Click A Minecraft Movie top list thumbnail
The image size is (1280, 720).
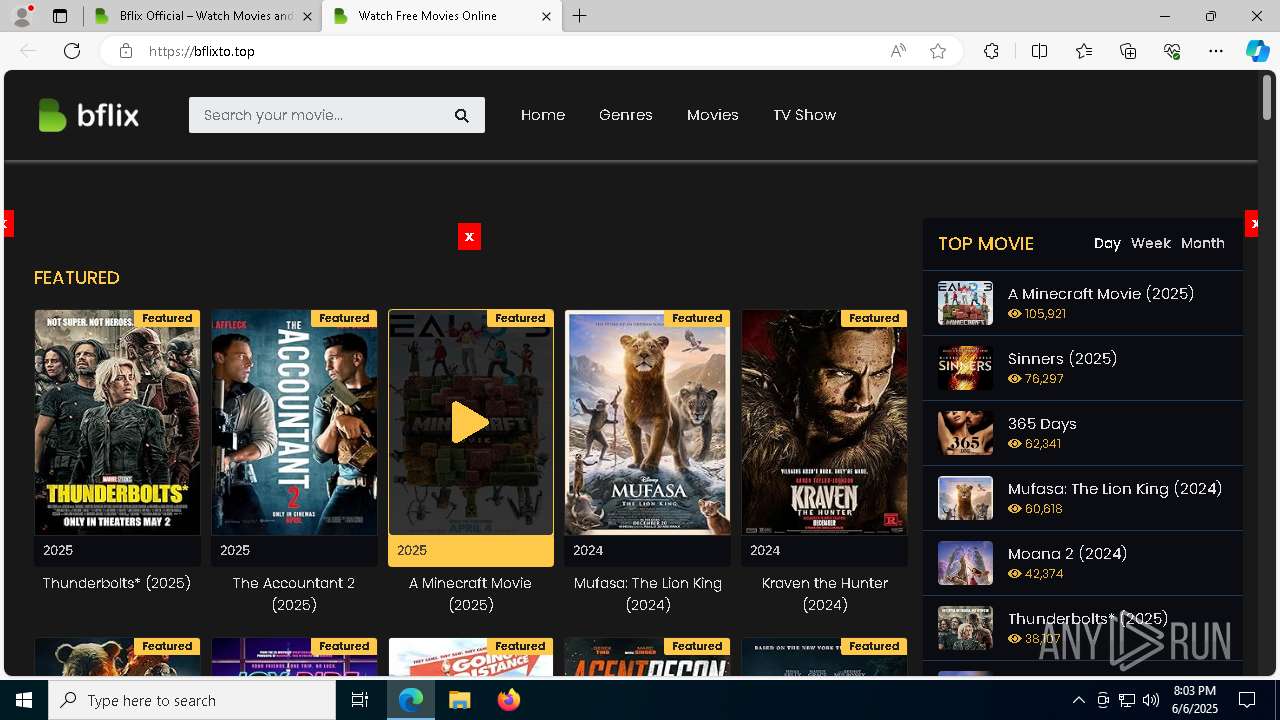(965, 303)
